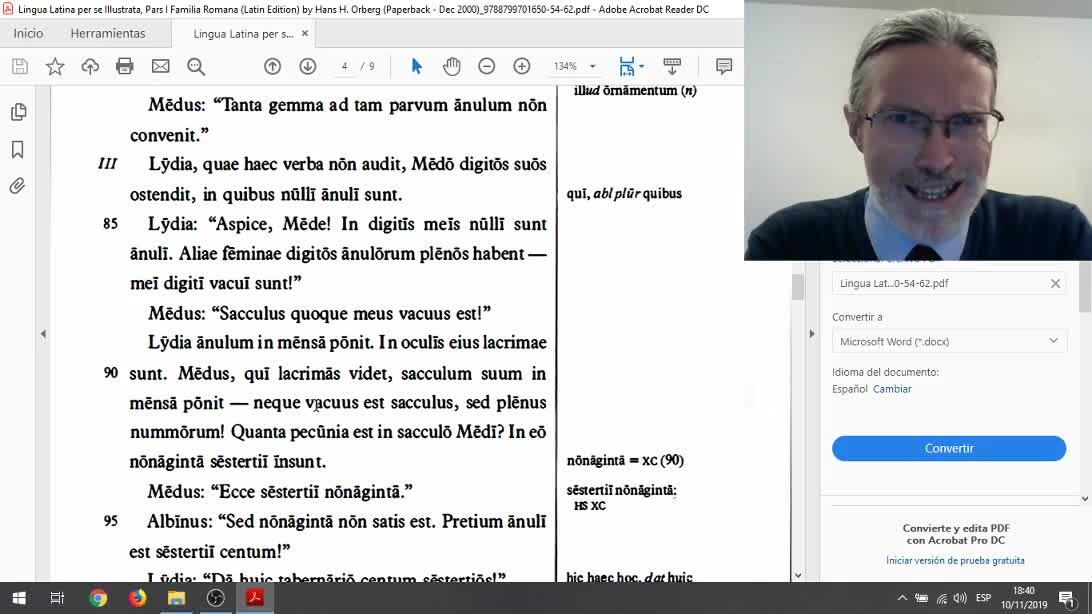Screen dimensions: 1092x614
Task: Click right pane scrollbar down arrow
Action: 1084,498
